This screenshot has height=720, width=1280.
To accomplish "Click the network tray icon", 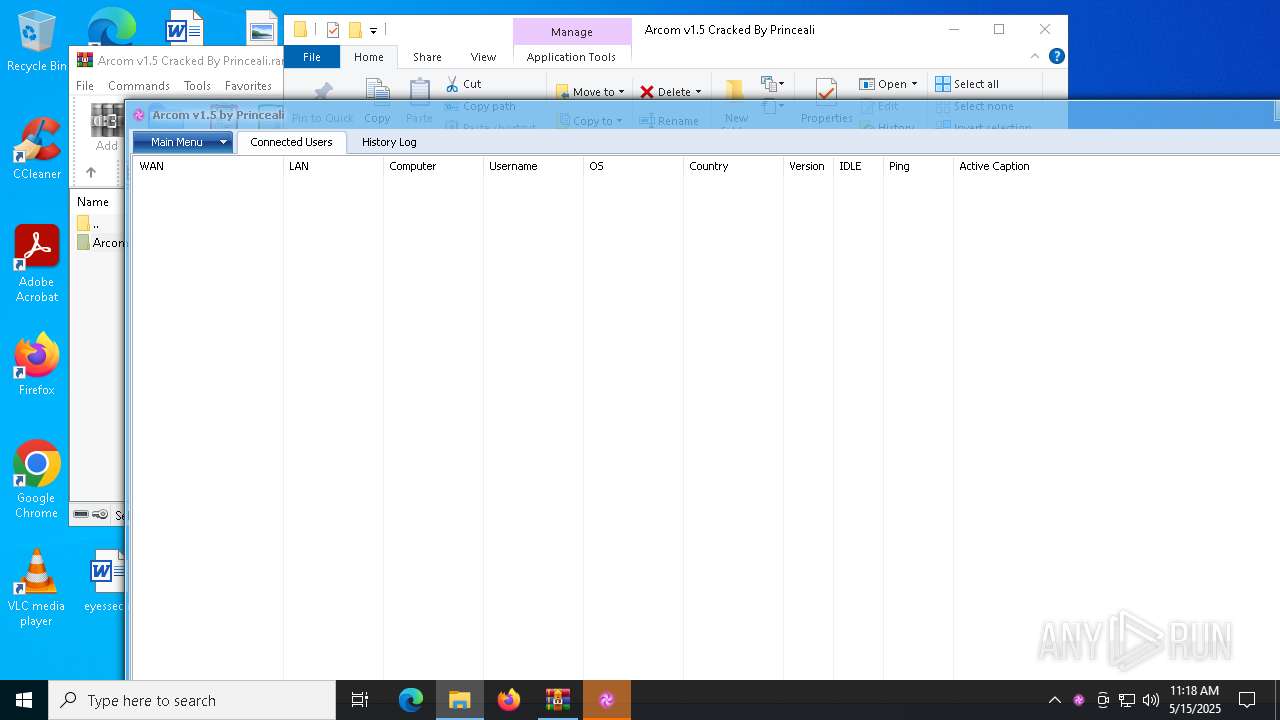I will (1127, 700).
